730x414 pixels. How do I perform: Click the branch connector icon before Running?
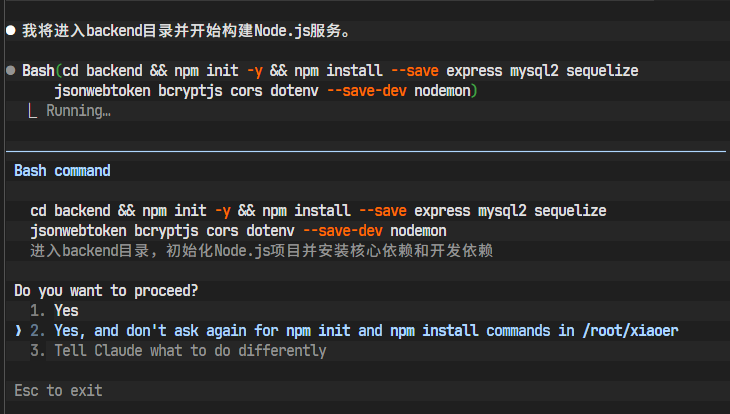[x=33, y=111]
